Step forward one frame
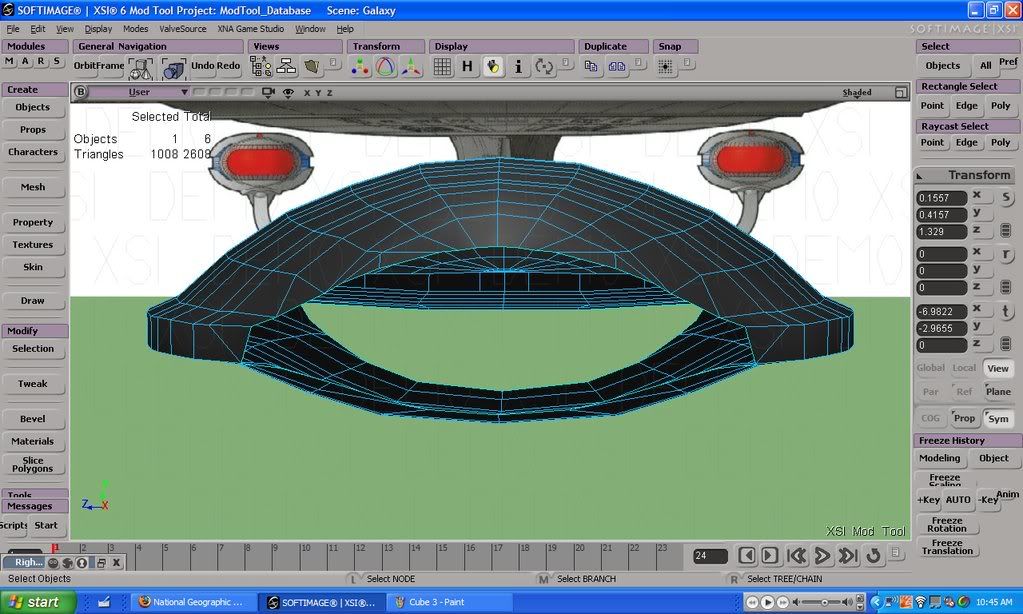 coord(770,555)
